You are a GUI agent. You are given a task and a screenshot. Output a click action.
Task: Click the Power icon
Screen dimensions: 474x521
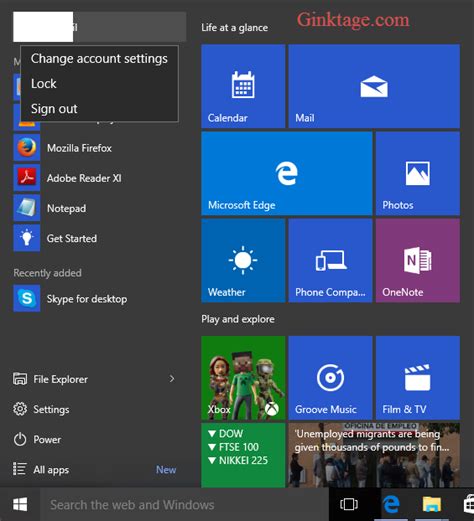click(20, 439)
